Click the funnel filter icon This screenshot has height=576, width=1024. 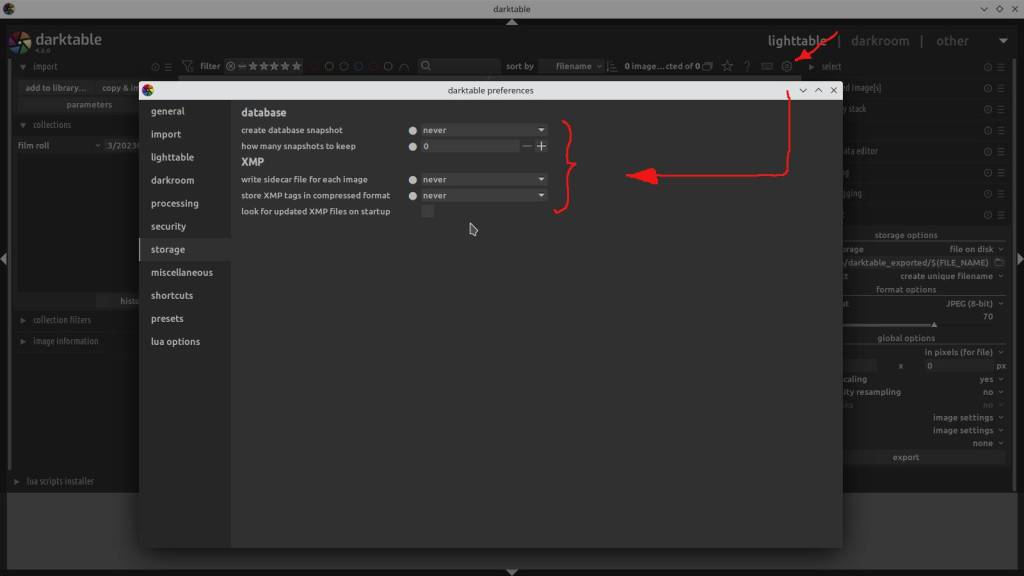(x=188, y=66)
